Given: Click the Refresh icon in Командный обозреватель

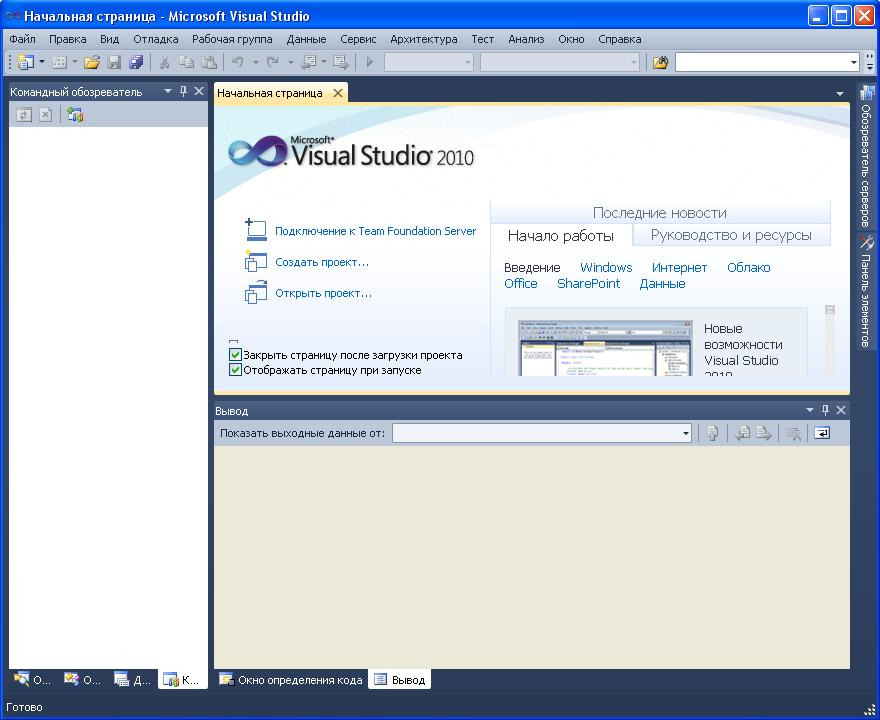Looking at the screenshot, I should pos(24,115).
